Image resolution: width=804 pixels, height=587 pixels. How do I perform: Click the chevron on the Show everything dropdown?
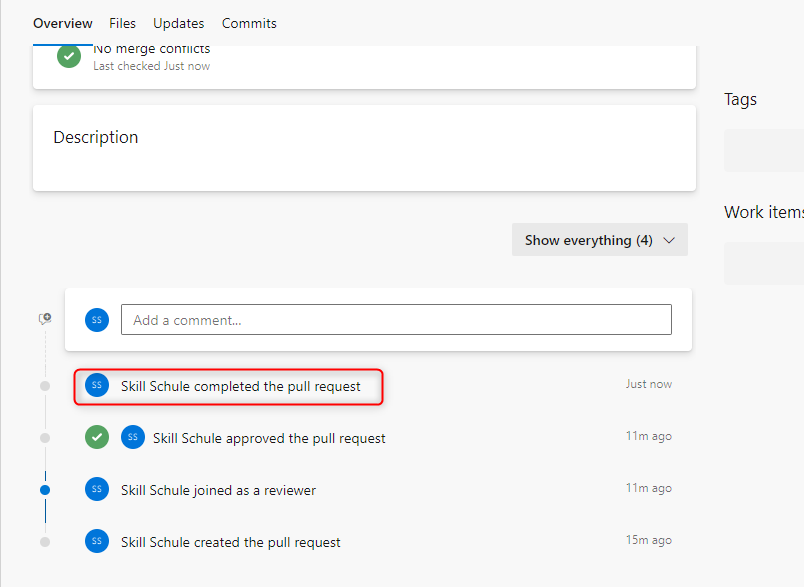[669, 240]
